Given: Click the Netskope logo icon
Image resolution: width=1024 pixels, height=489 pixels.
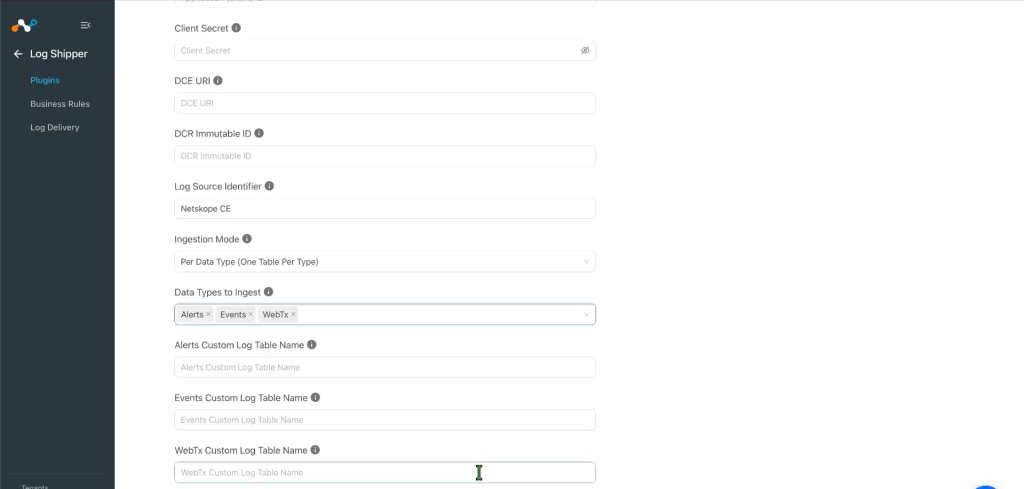Looking at the screenshot, I should 24,25.
